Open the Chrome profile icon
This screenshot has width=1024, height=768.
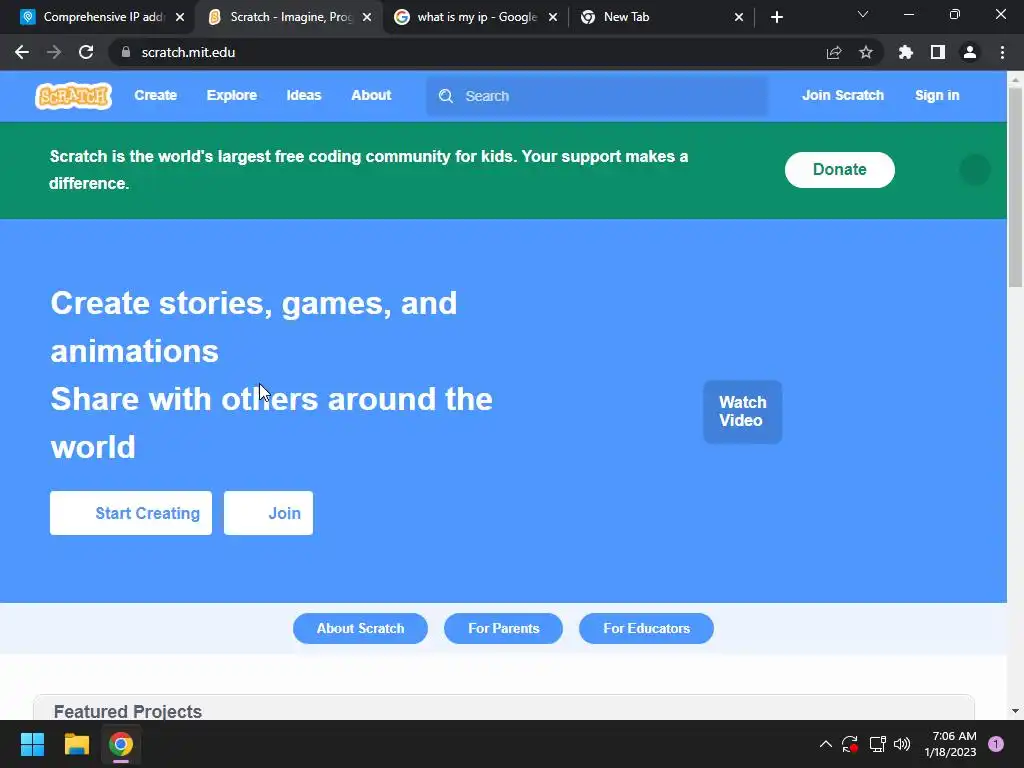(x=970, y=52)
